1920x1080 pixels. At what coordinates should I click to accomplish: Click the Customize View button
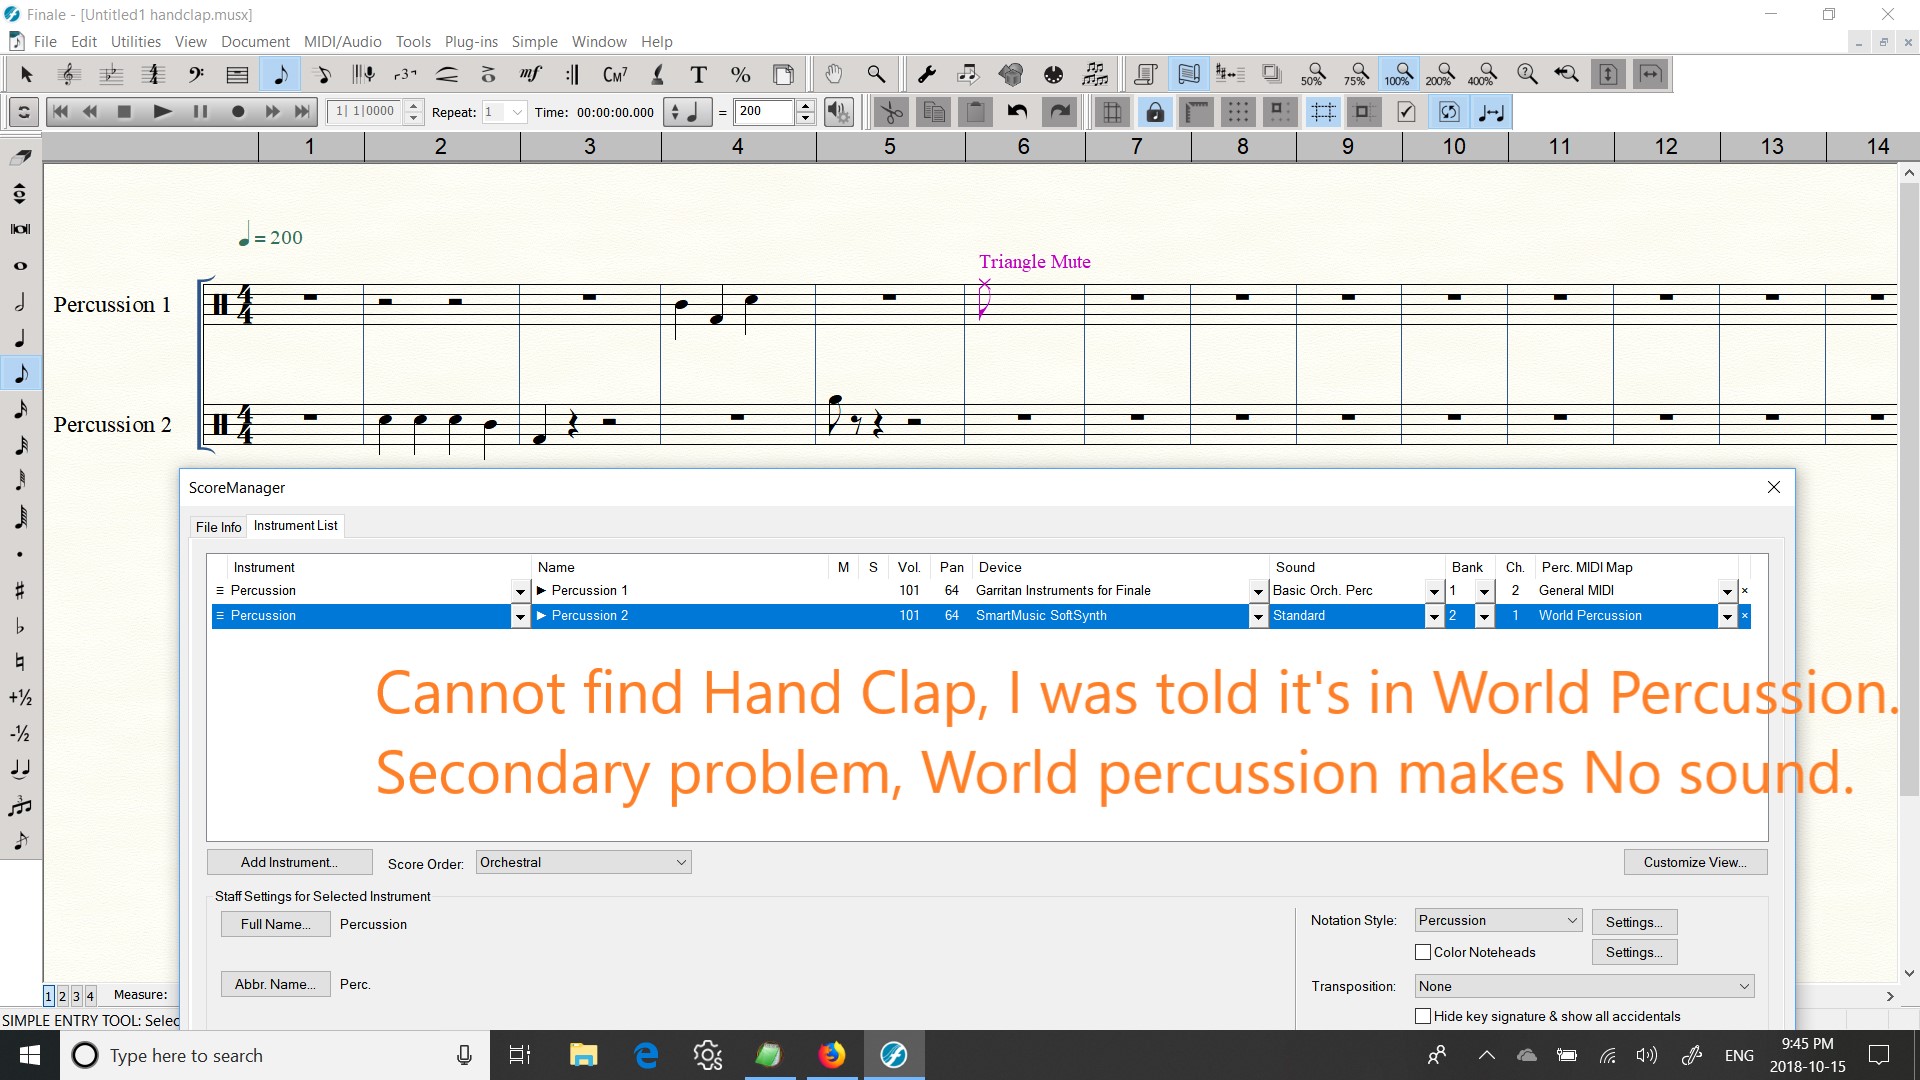click(x=1694, y=862)
